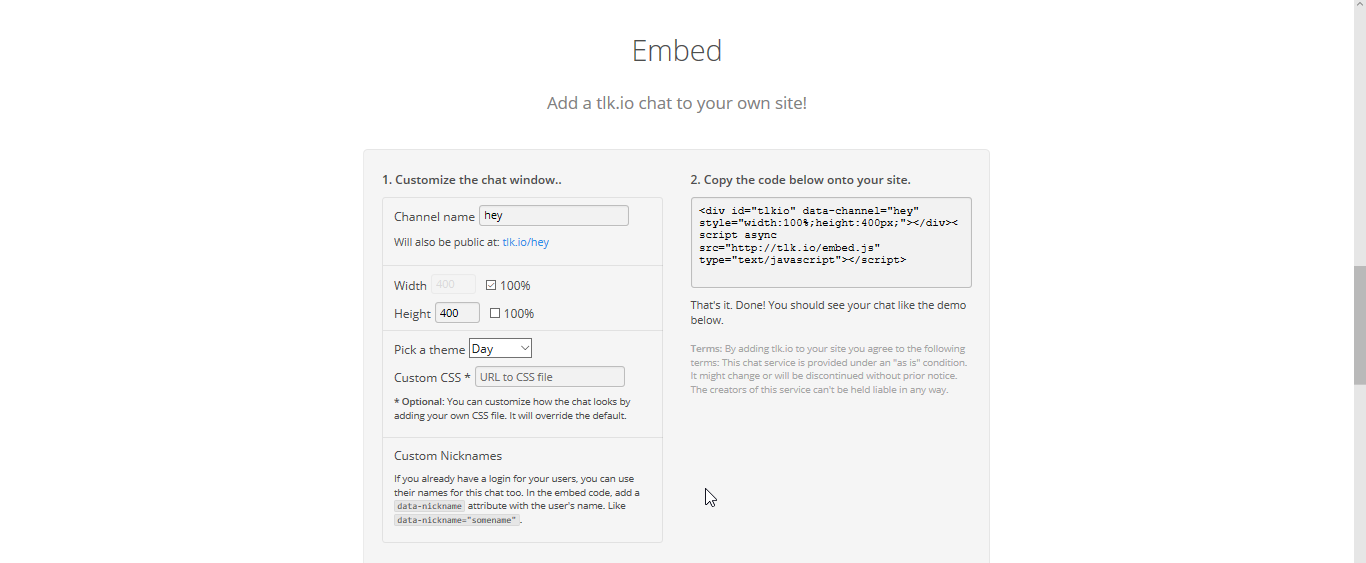This screenshot has width=1366, height=563.
Task: Click the Channel name label
Action: (434, 217)
